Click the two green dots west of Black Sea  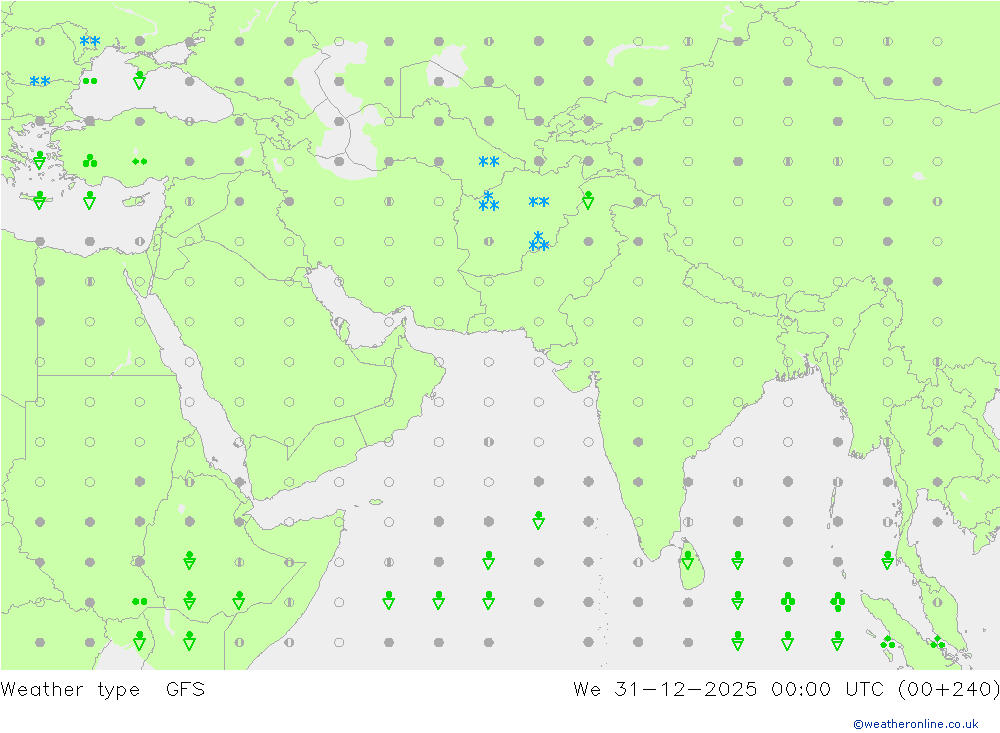click(x=90, y=81)
